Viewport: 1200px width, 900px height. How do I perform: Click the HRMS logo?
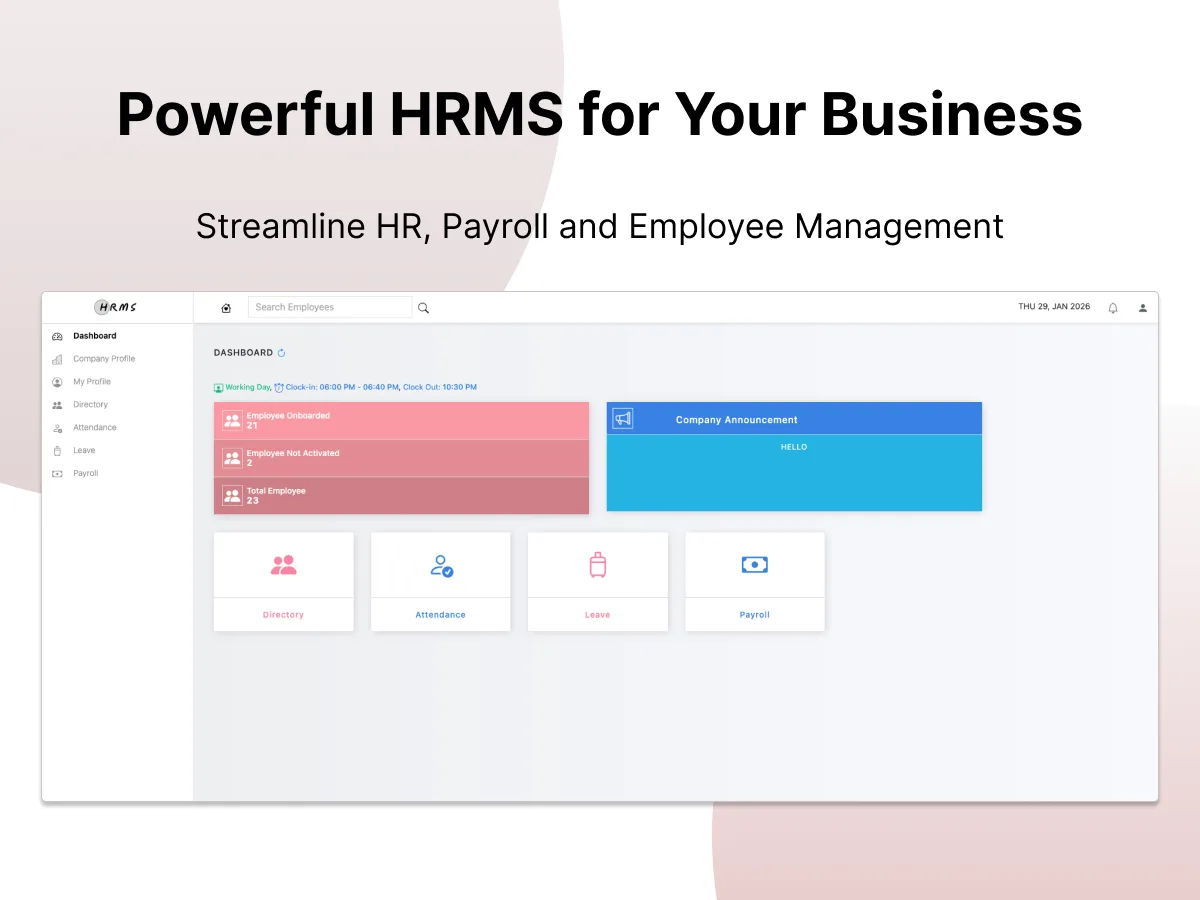point(117,307)
